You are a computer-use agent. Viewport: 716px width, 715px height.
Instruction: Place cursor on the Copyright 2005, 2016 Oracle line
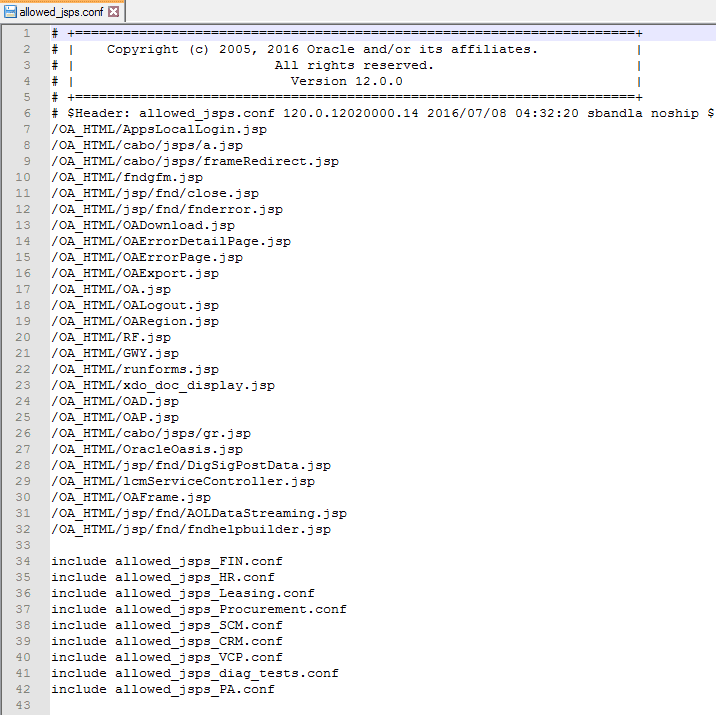[x=322, y=49]
